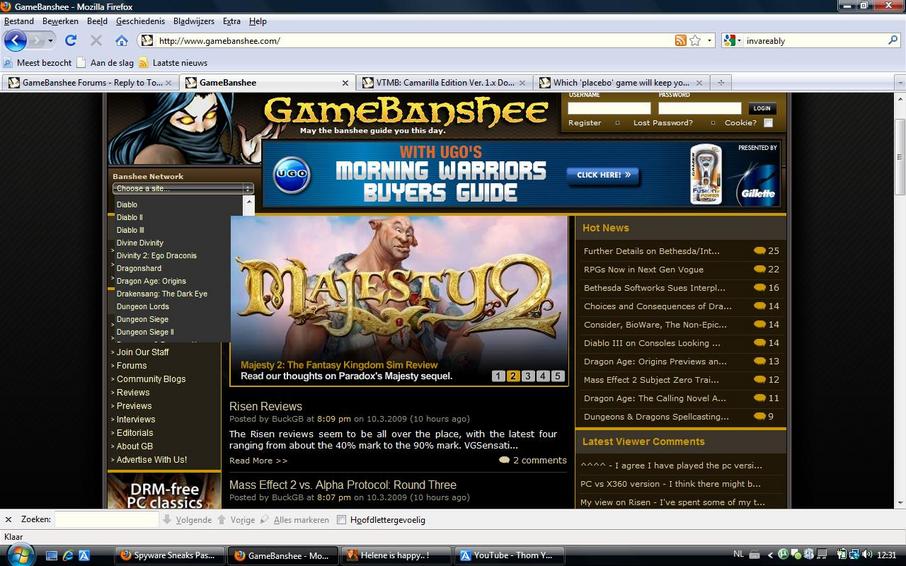Open the Bestand menu
Viewport: 906px width, 566px height.
(x=19, y=21)
